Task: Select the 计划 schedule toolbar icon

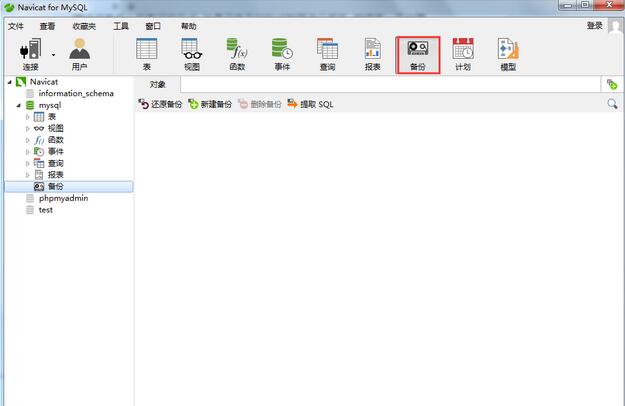Action: 463,55
